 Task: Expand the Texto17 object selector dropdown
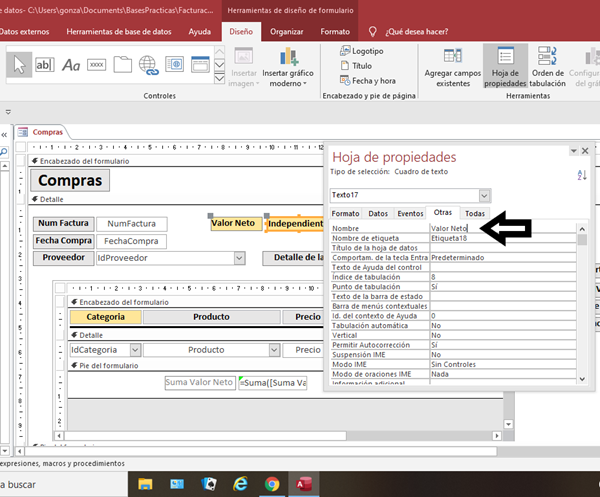pyautogui.click(x=485, y=195)
